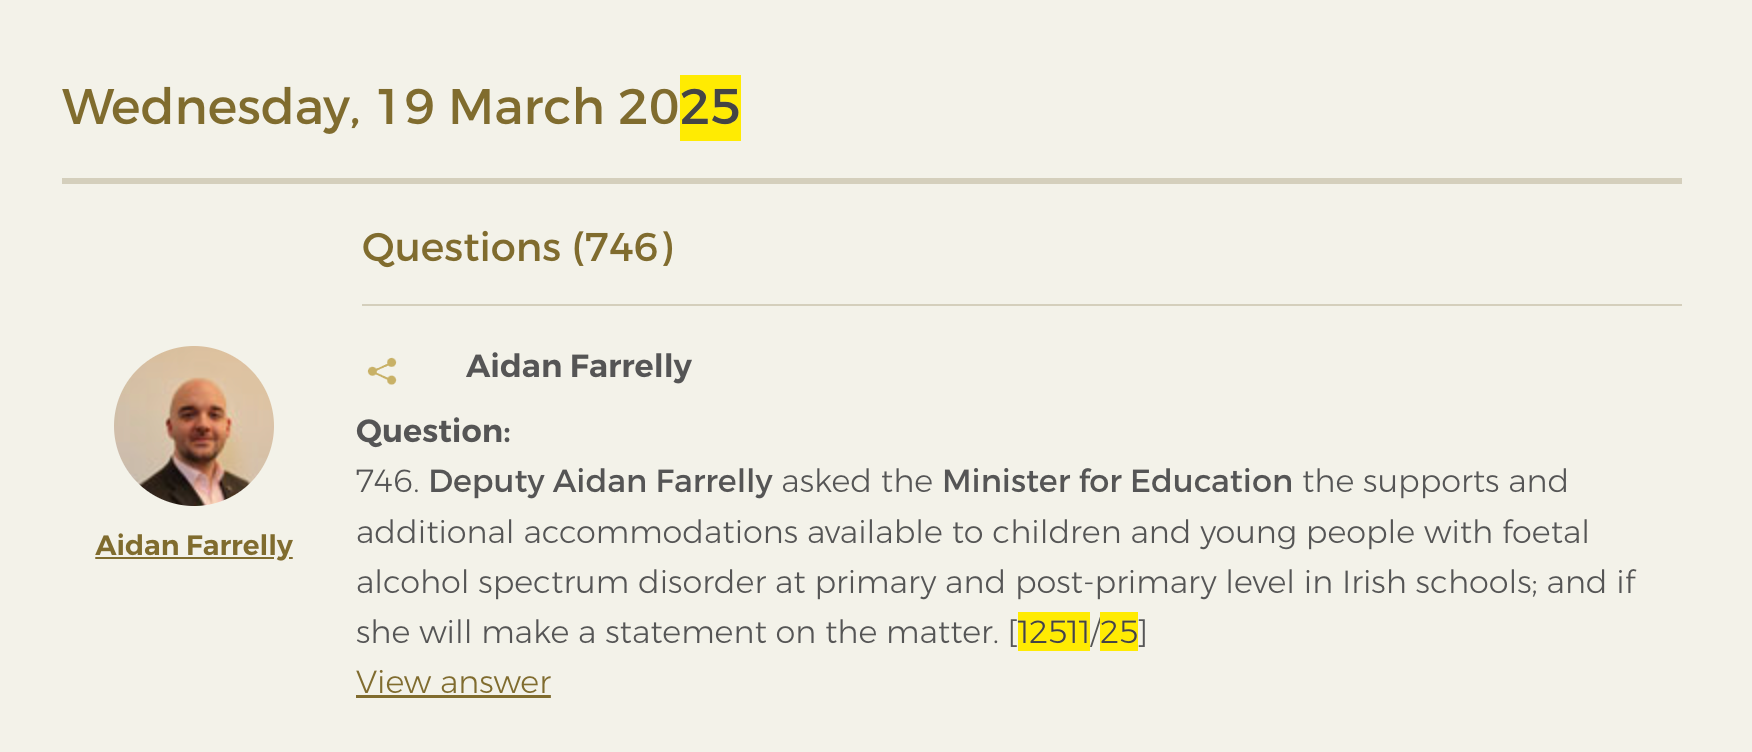The width and height of the screenshot is (1752, 752).
Task: Click the bold Minister for Education text
Action: 1117,481
